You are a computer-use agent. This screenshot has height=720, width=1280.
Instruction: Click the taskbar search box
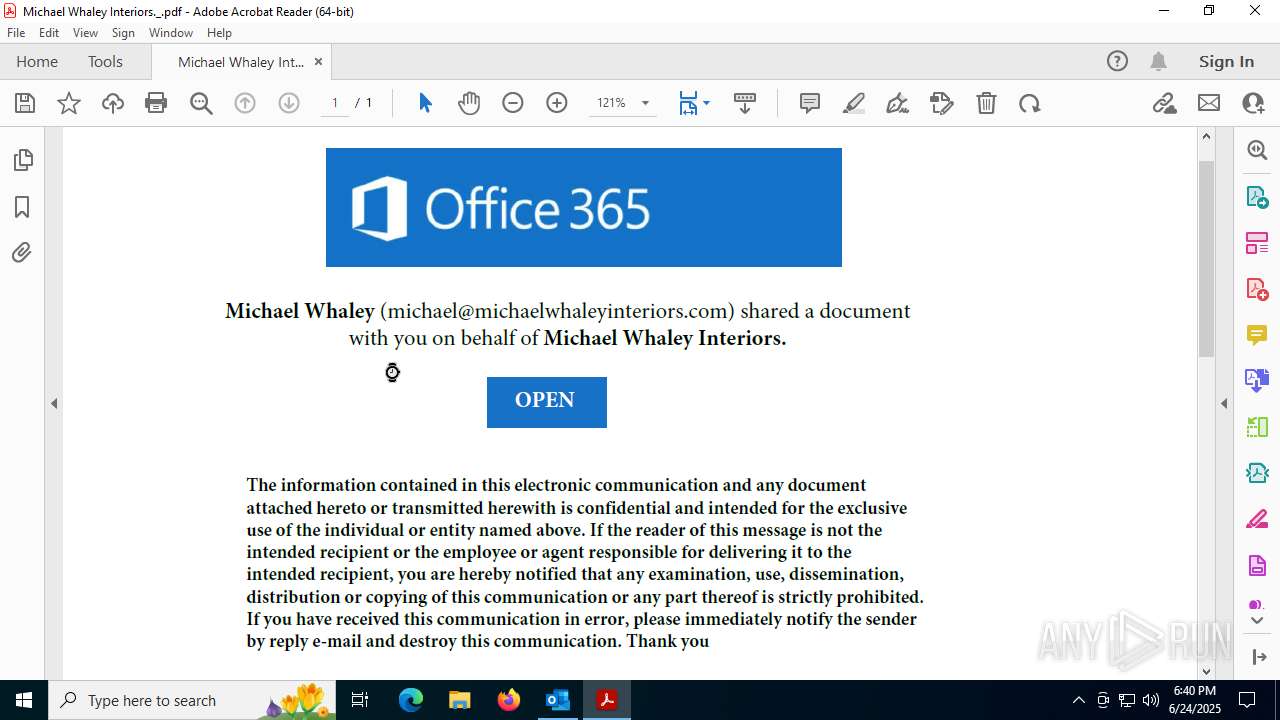(194, 700)
